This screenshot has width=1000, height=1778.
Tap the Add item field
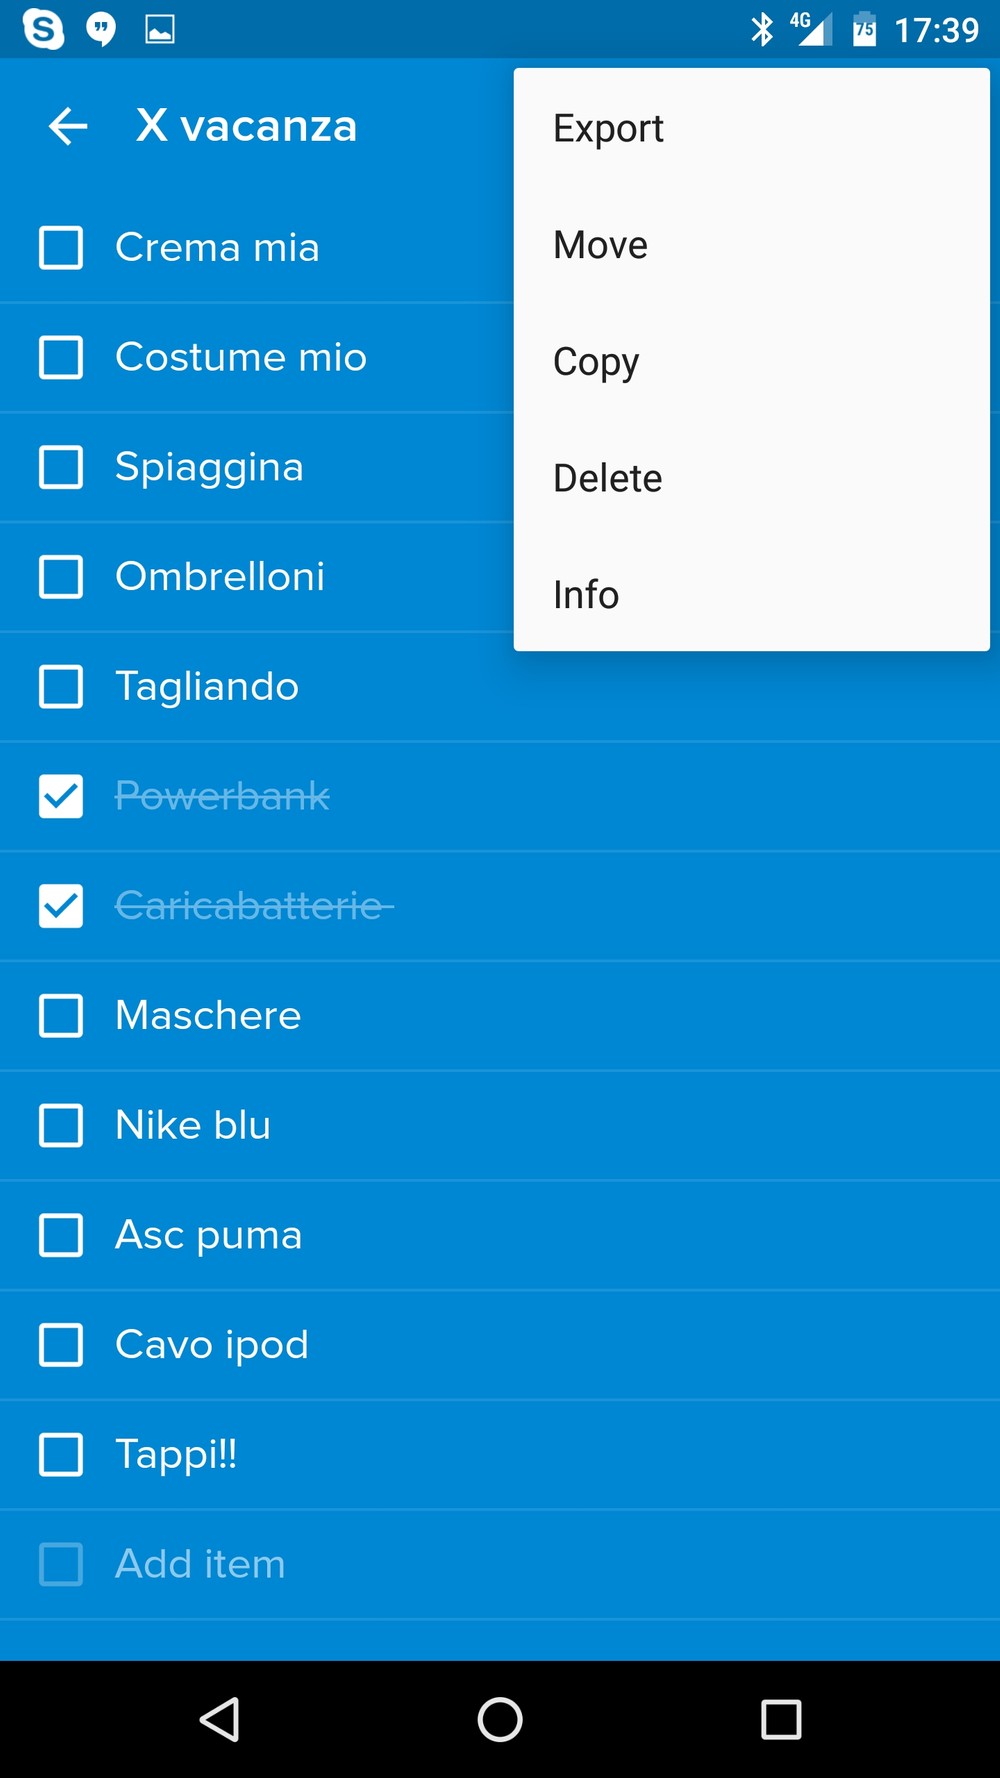200,1564
